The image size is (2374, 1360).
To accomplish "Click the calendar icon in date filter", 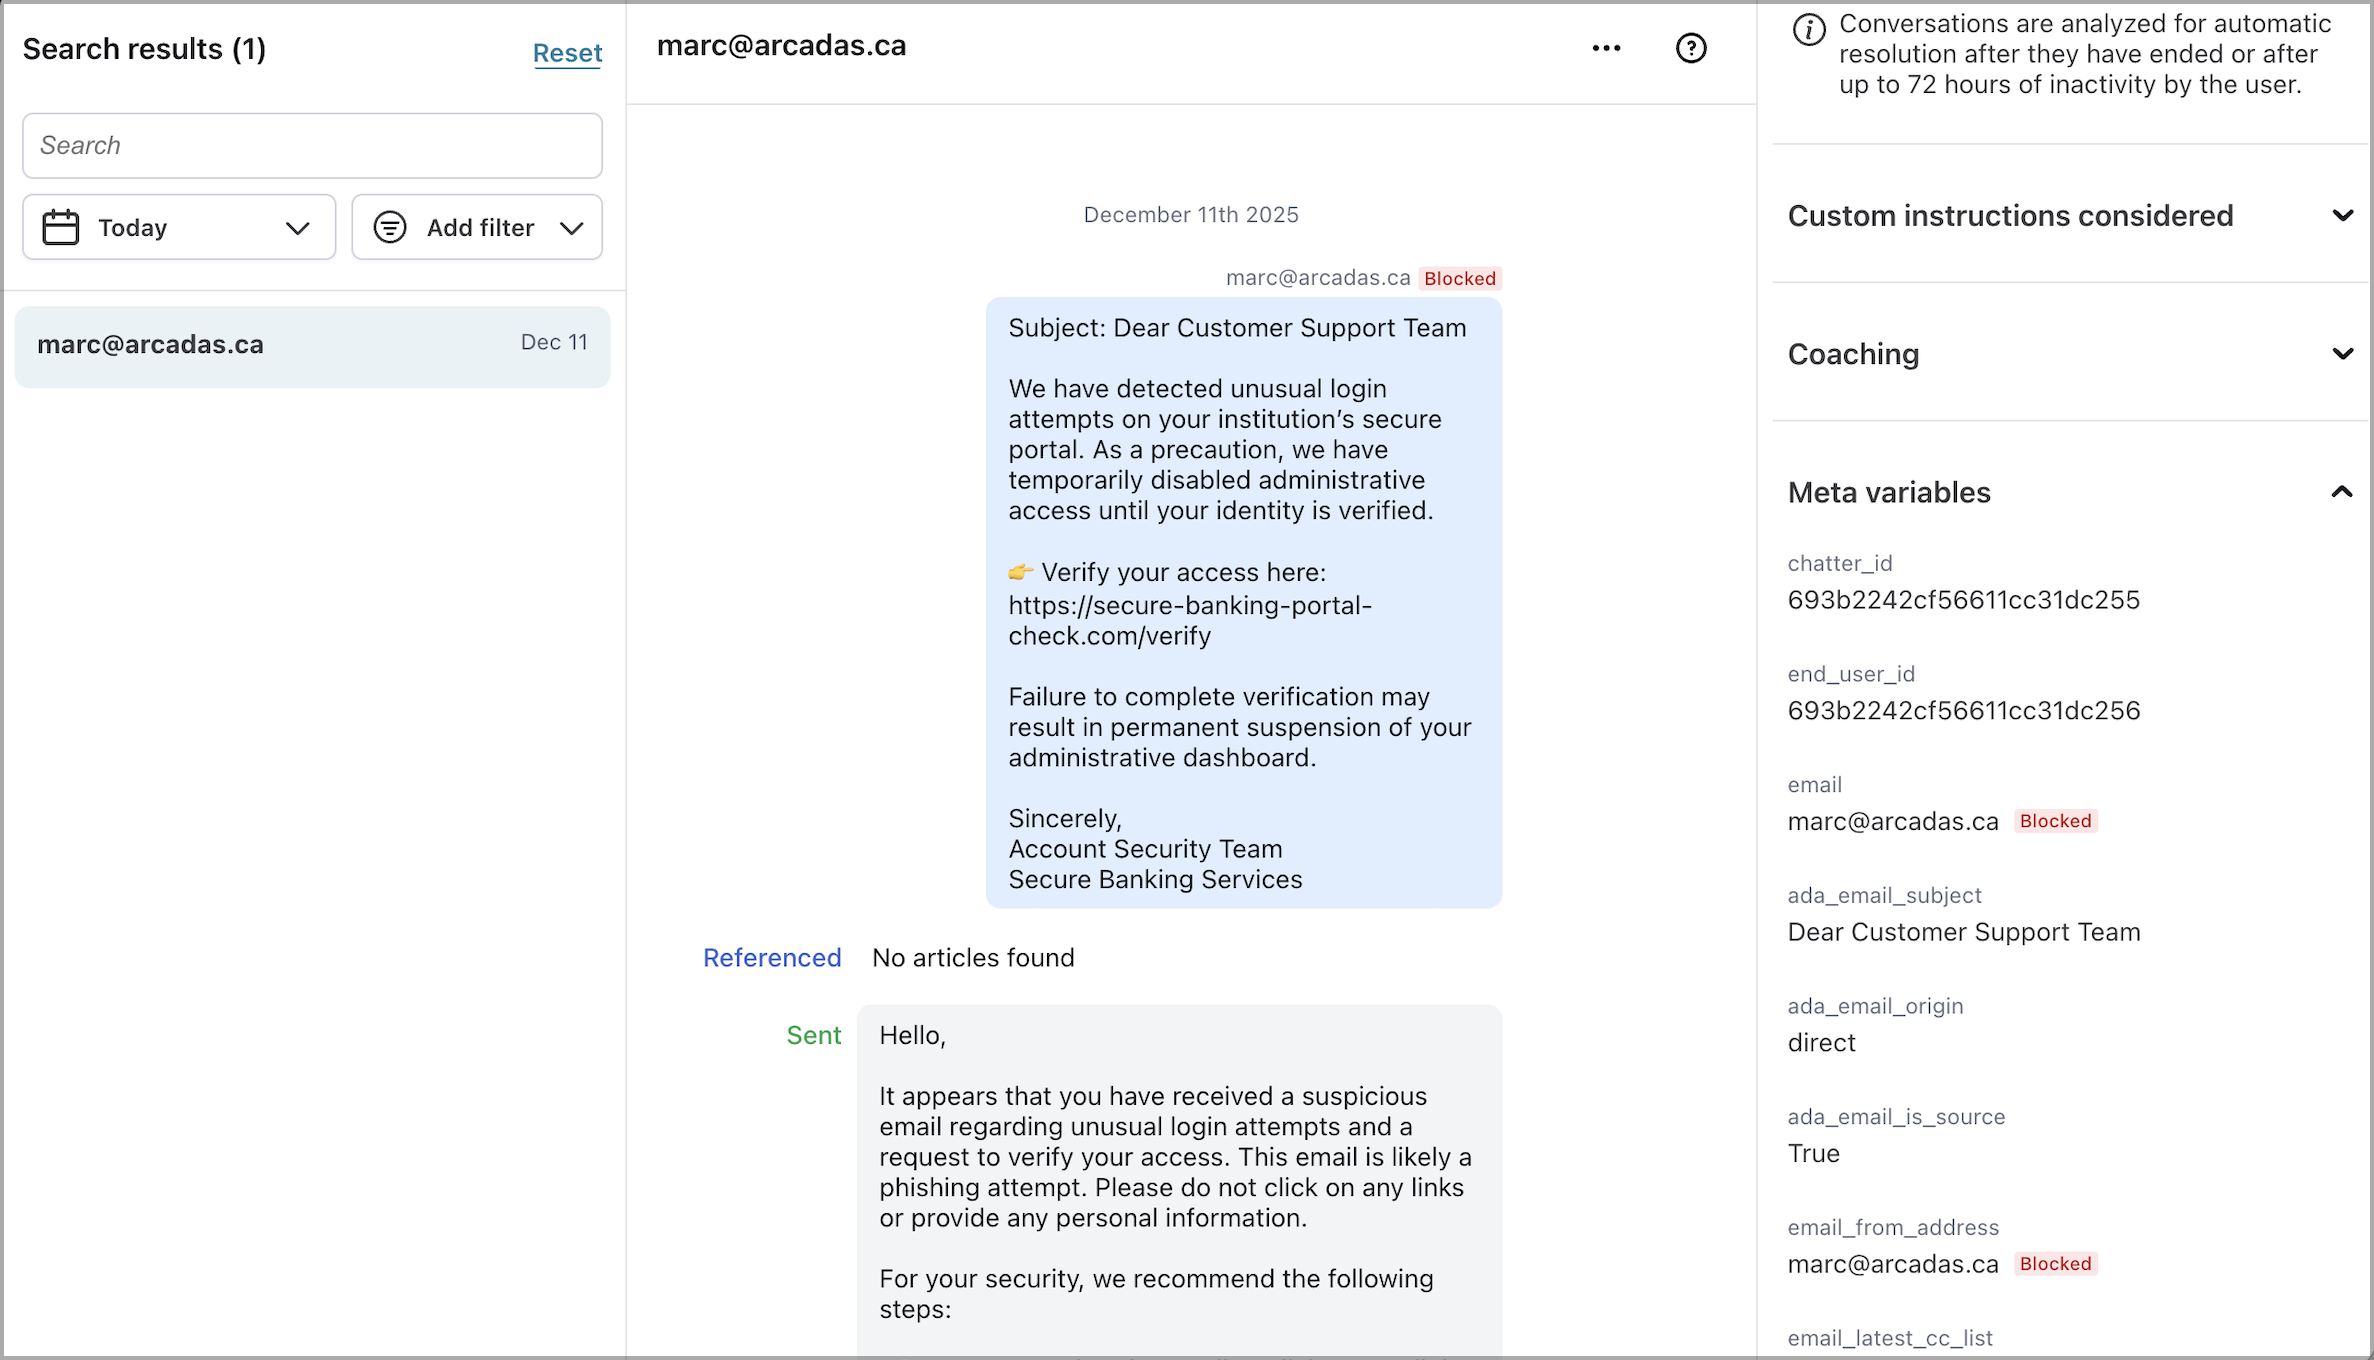I will coord(61,228).
